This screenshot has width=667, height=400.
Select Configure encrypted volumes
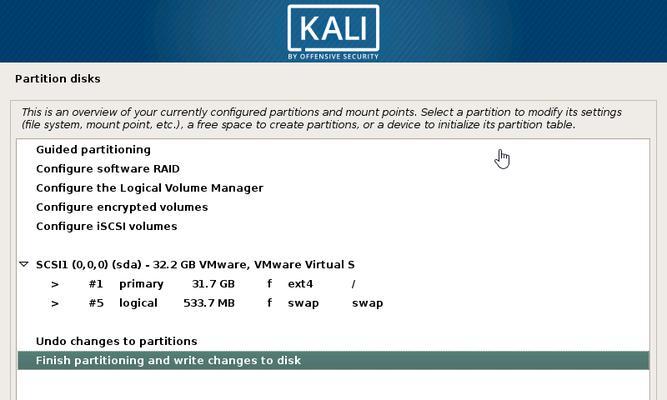click(x=122, y=207)
